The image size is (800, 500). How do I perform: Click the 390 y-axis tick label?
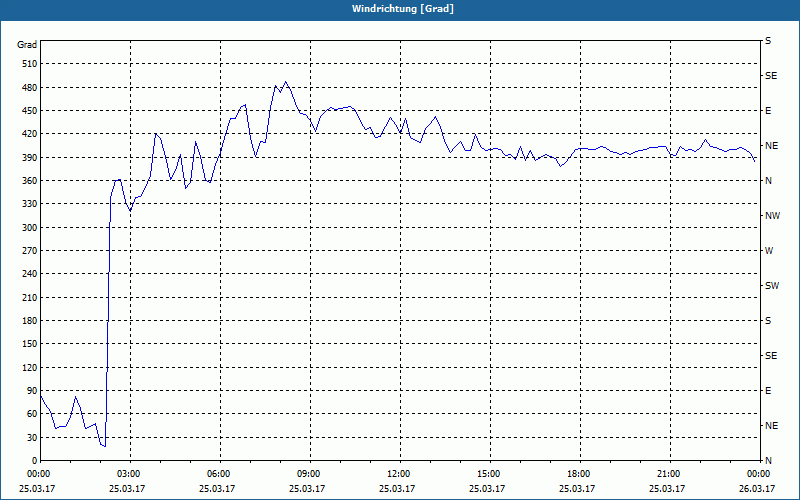(30, 158)
